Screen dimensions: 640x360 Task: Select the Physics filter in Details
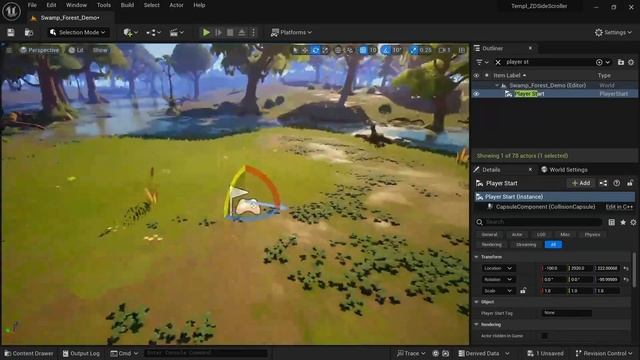point(592,235)
